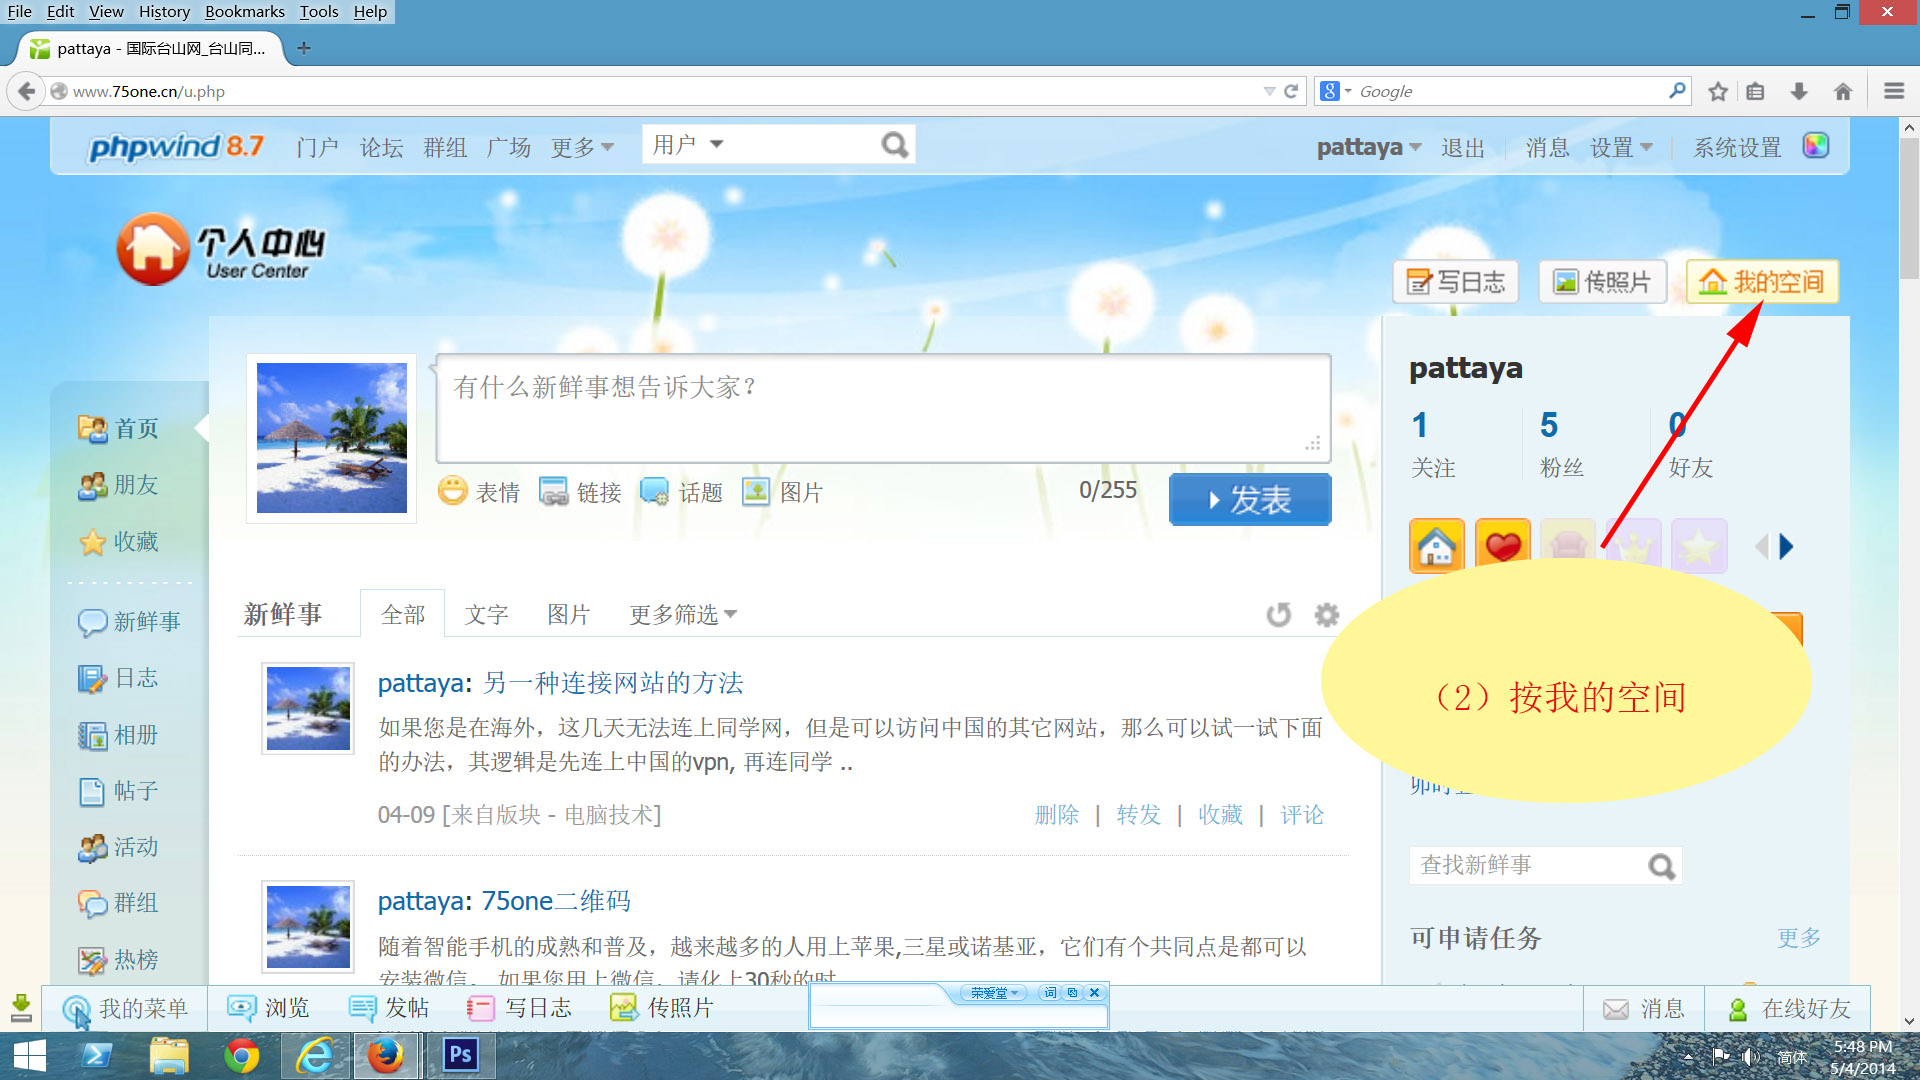Select the 文字 feed tab
This screenshot has height=1080, width=1920.
pyautogui.click(x=486, y=614)
